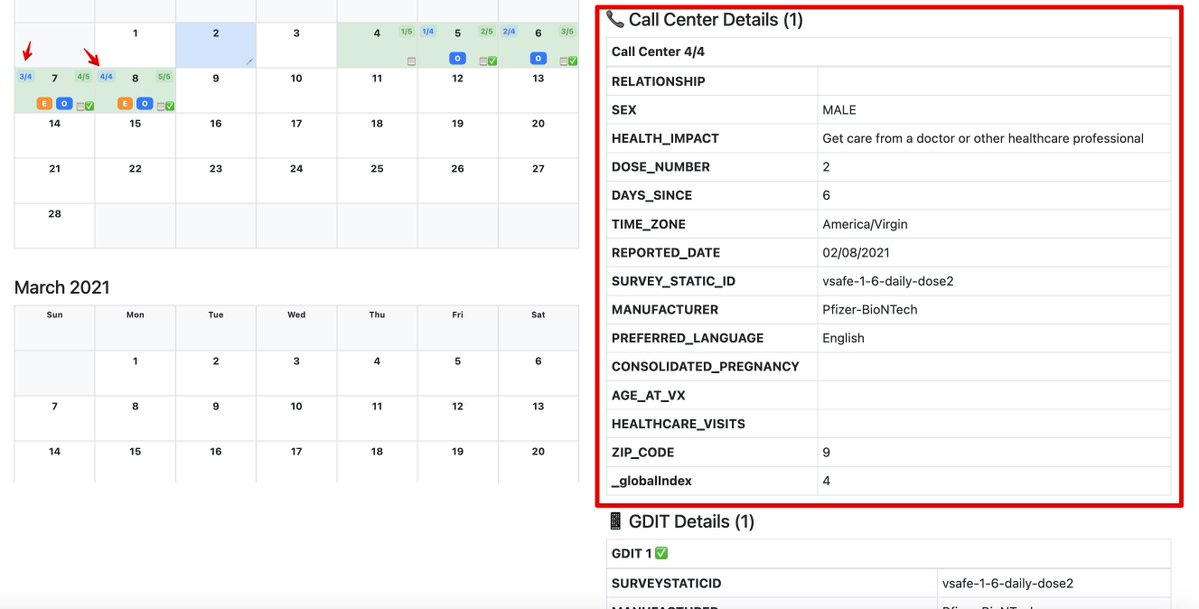Click the CONSOLIDATED_PREGNANCY field label
Image resolution: width=1199 pixels, height=609 pixels.
(x=705, y=366)
